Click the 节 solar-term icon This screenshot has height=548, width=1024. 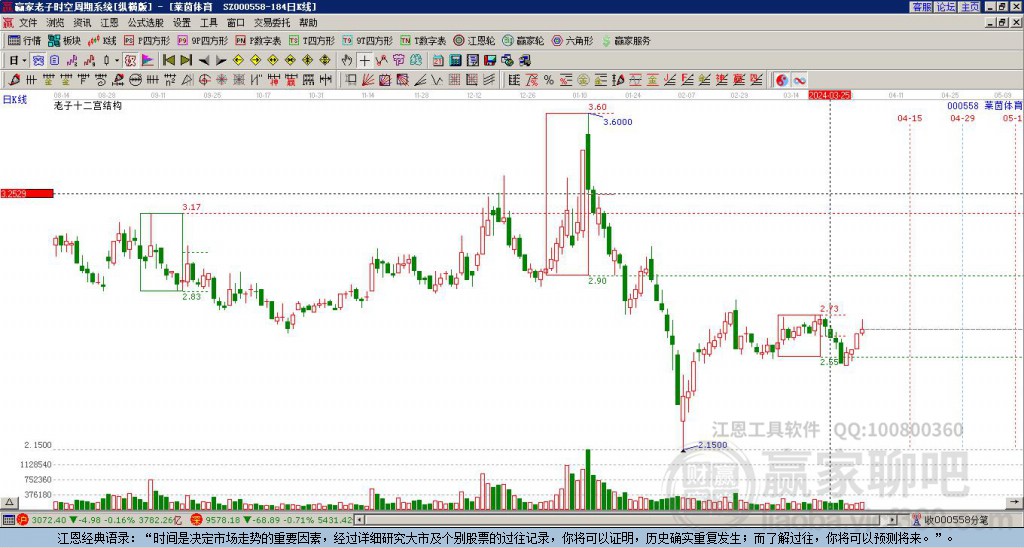[x=398, y=61]
